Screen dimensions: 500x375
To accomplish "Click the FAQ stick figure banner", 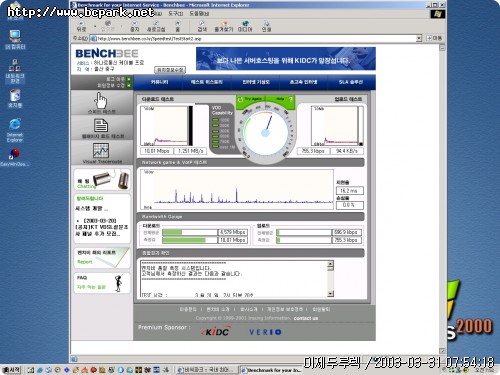I will [x=102, y=283].
